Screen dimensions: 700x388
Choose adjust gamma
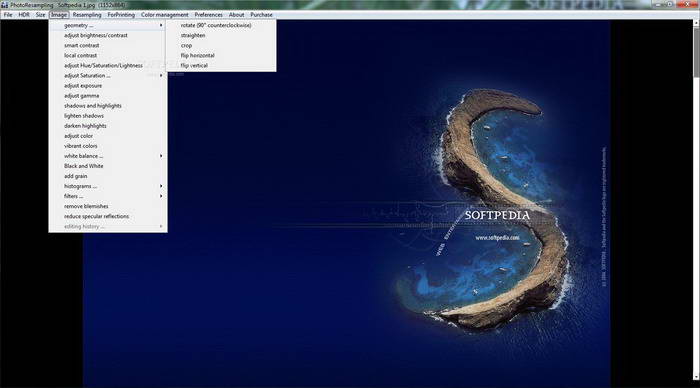click(108, 96)
